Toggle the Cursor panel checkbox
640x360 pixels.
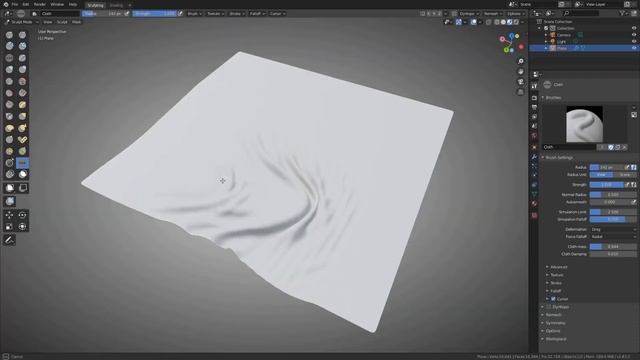[553, 299]
